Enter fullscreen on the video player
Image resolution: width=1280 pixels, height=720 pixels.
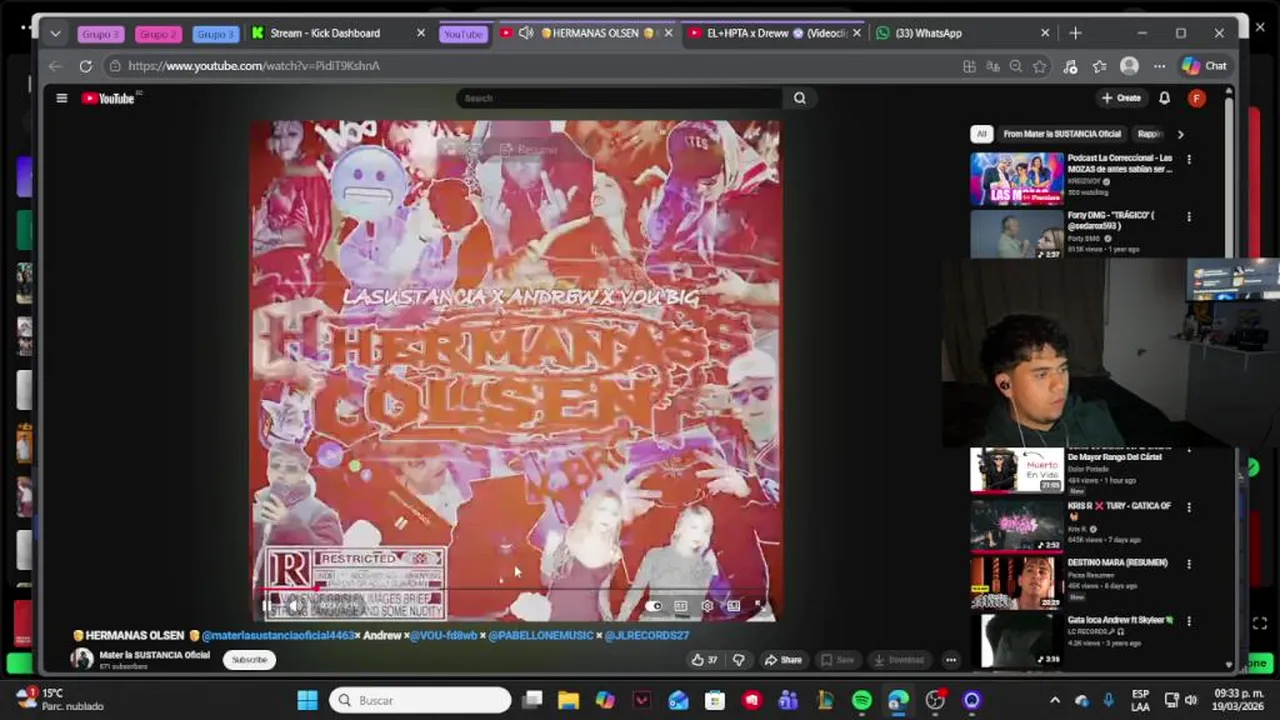[760, 606]
